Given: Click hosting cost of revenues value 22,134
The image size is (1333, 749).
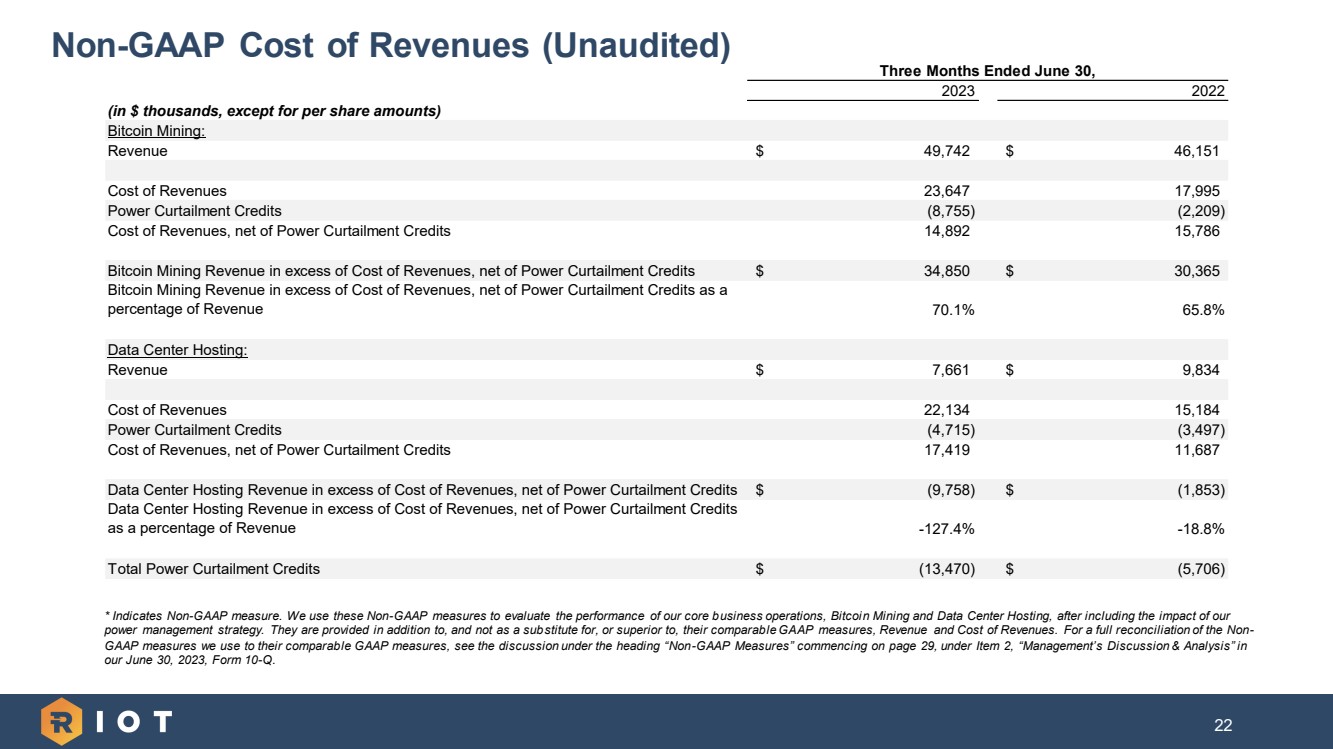Looking at the screenshot, I should 946,410.
